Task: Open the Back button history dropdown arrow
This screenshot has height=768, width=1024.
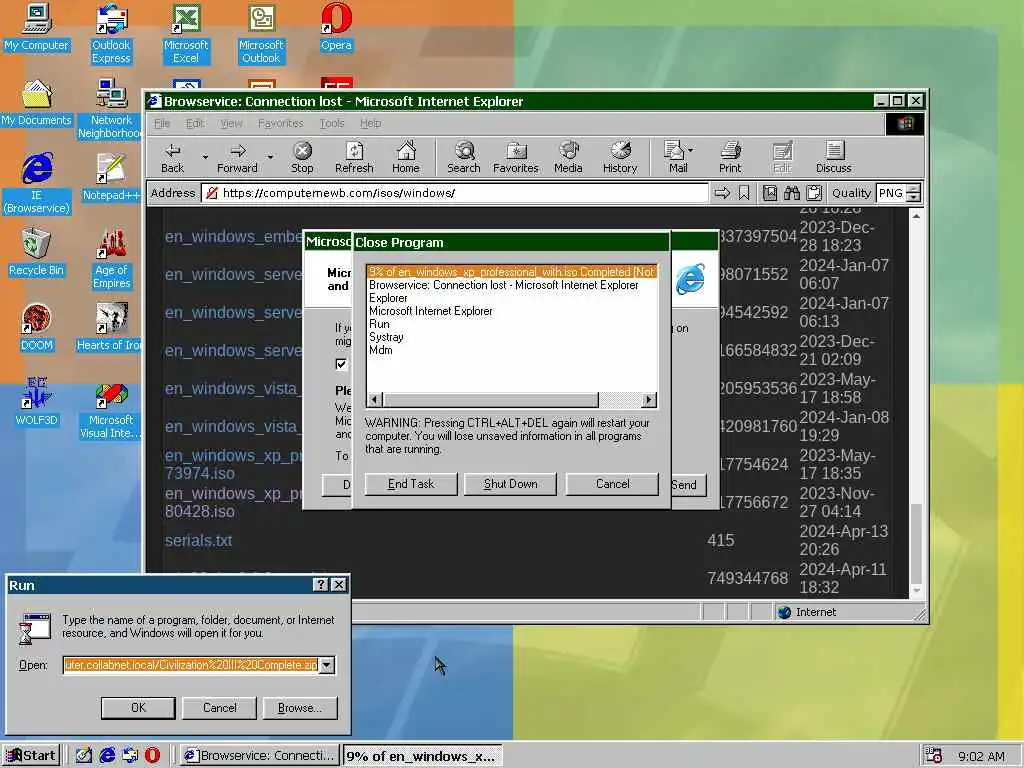Action: click(x=205, y=157)
